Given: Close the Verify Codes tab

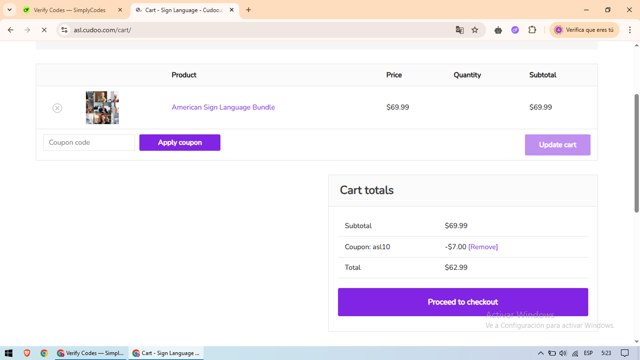Looking at the screenshot, I should pyautogui.click(x=120, y=10).
